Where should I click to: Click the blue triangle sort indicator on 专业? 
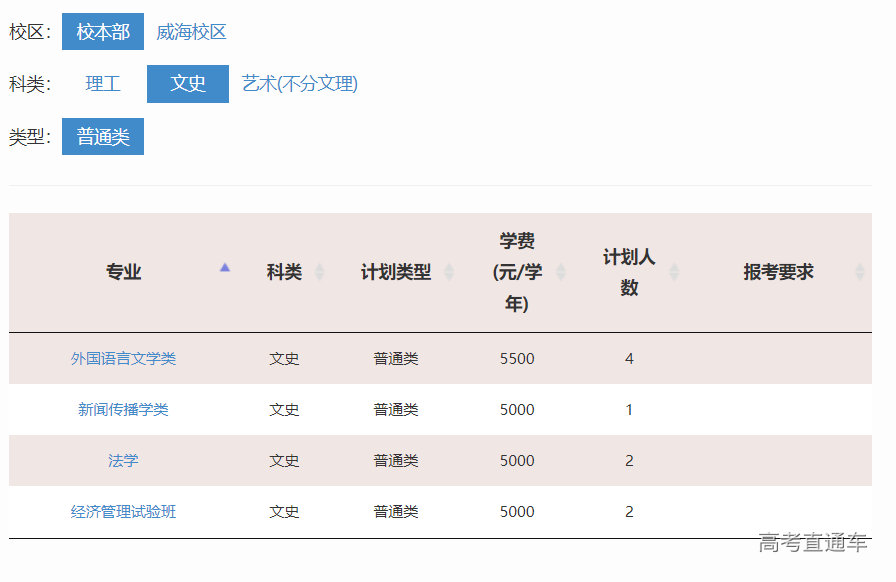tap(225, 267)
